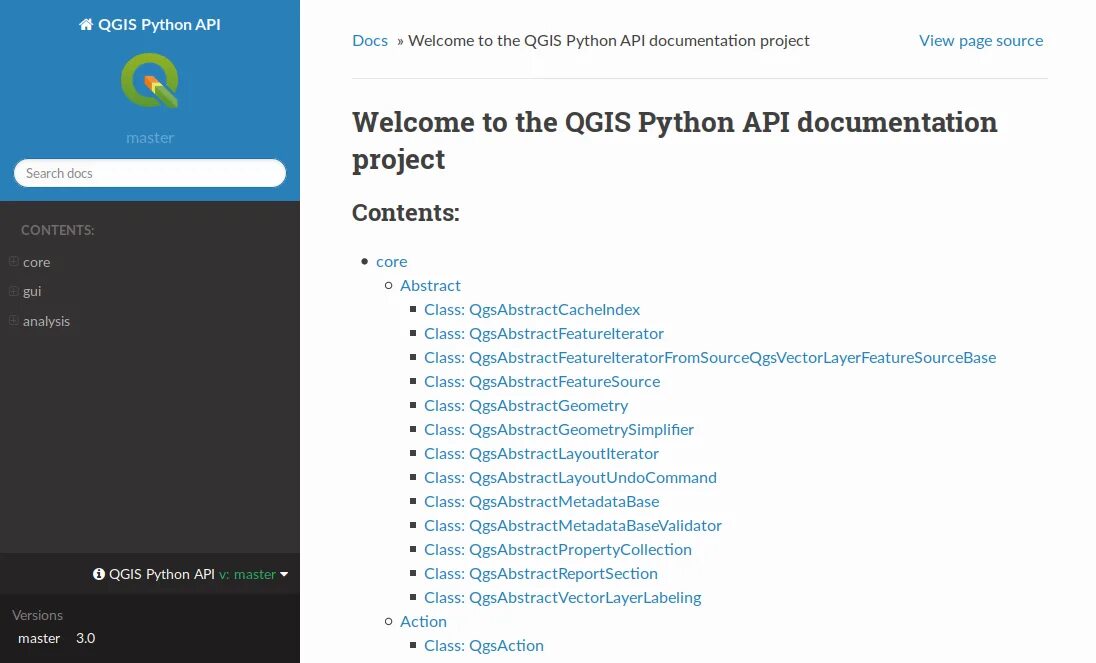This screenshot has height=663, width=1096.
Task: Open Class: QgsAbstractVectorLayerLabeling link
Action: 563,597
